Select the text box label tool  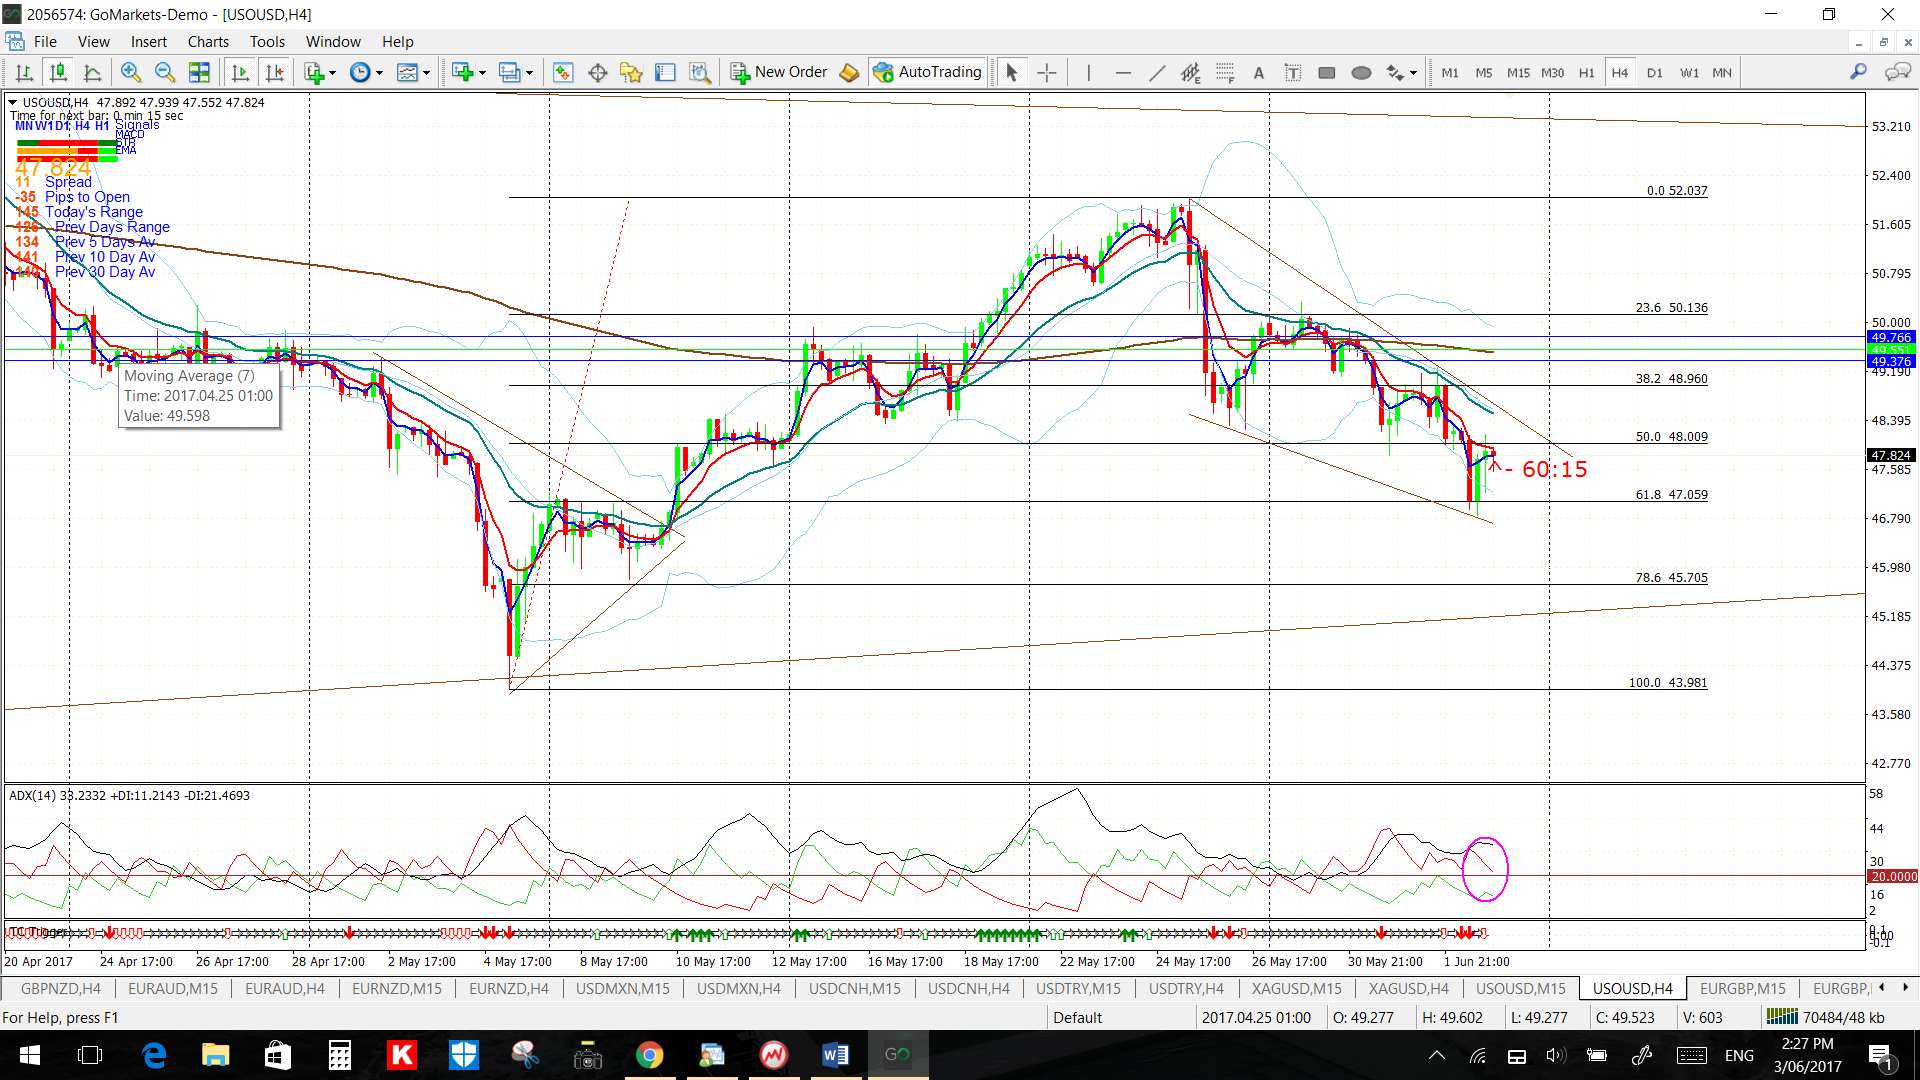(1293, 72)
